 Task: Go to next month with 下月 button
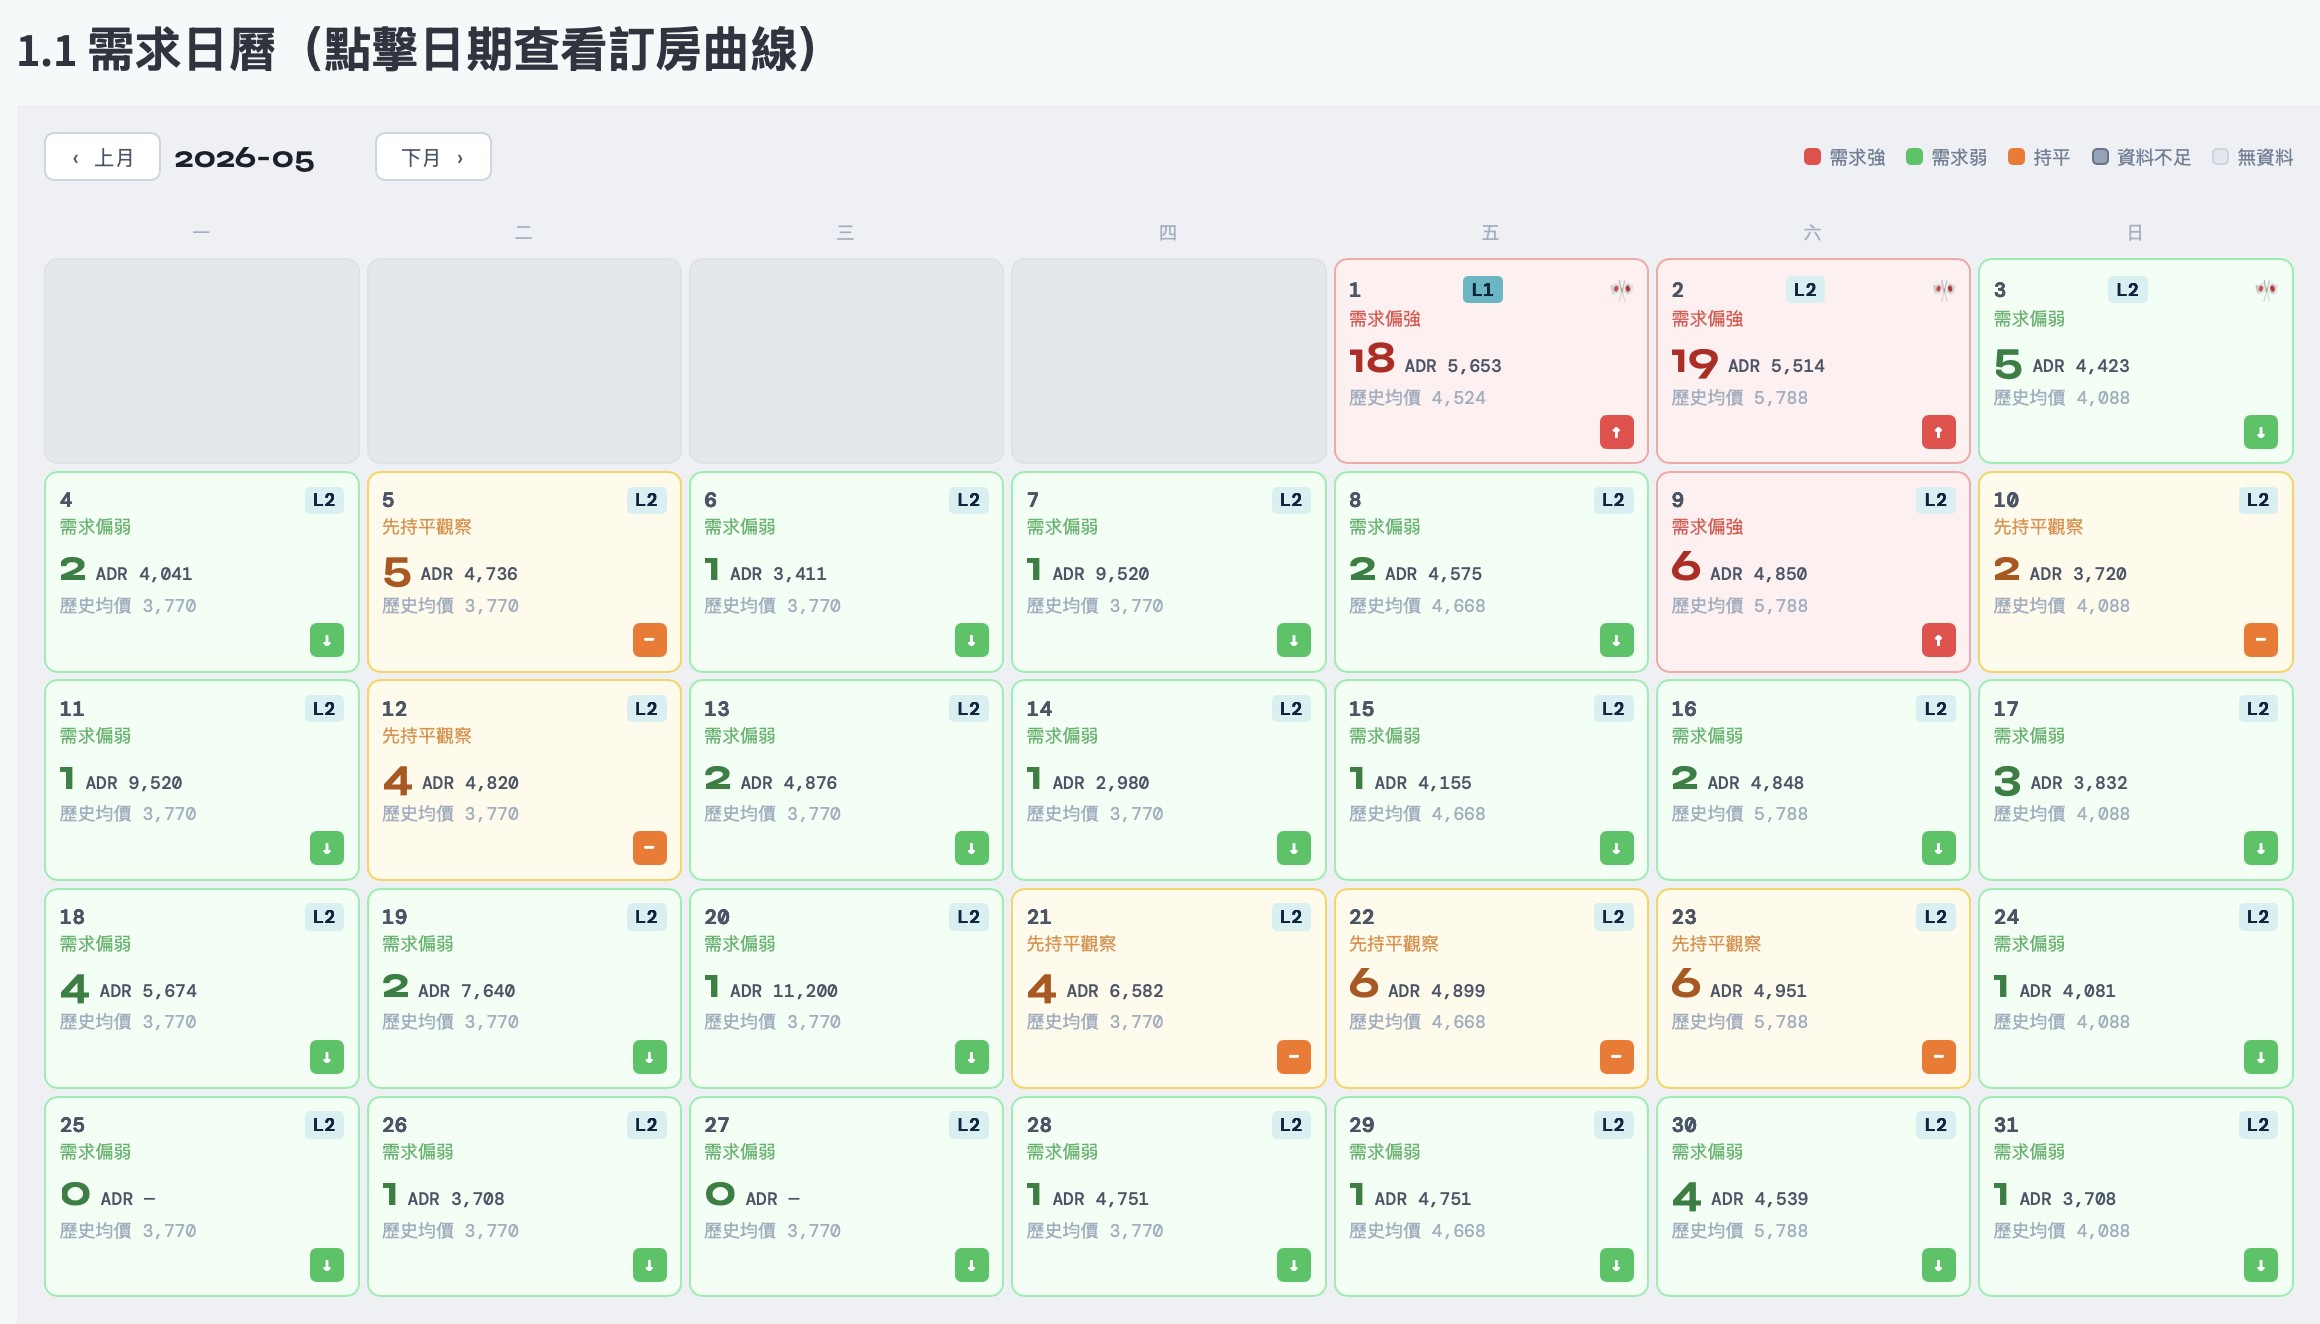tap(433, 157)
